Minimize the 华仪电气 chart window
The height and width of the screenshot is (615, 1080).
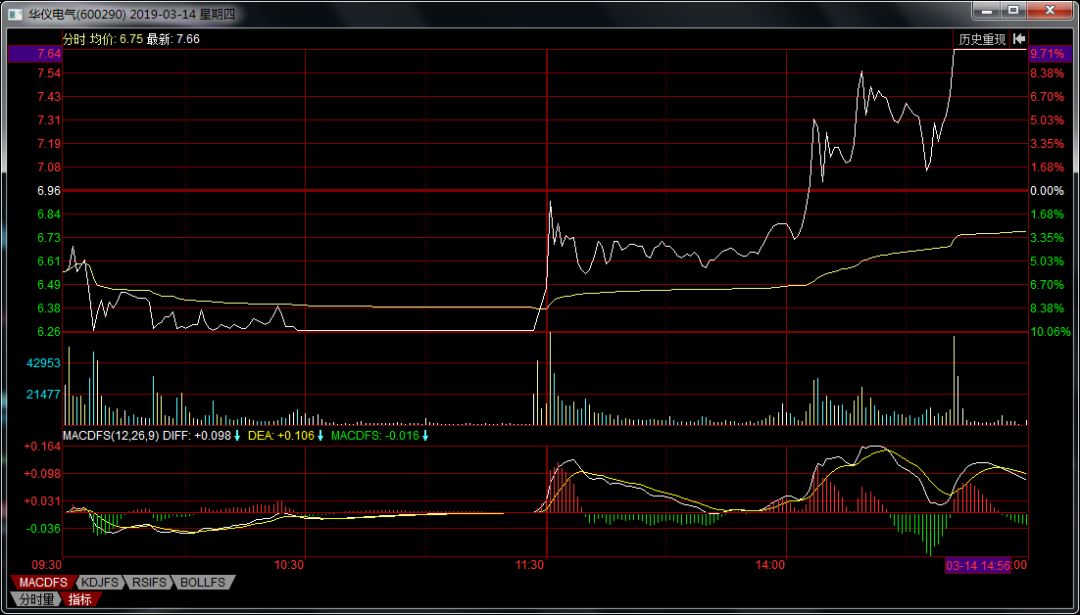988,10
